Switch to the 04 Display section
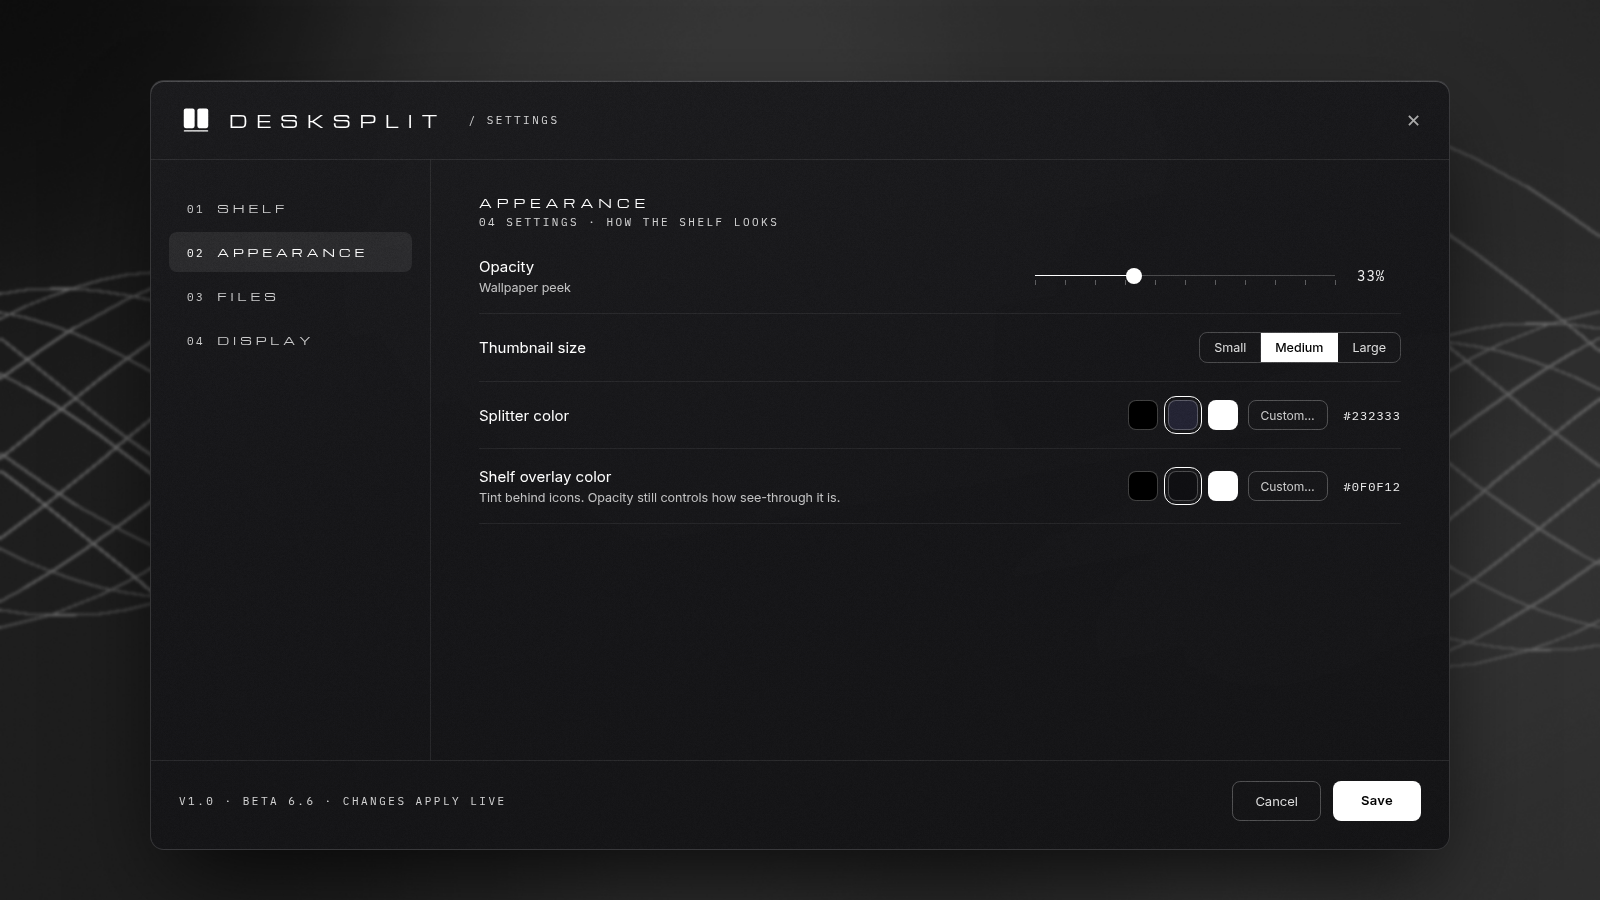 coord(290,340)
